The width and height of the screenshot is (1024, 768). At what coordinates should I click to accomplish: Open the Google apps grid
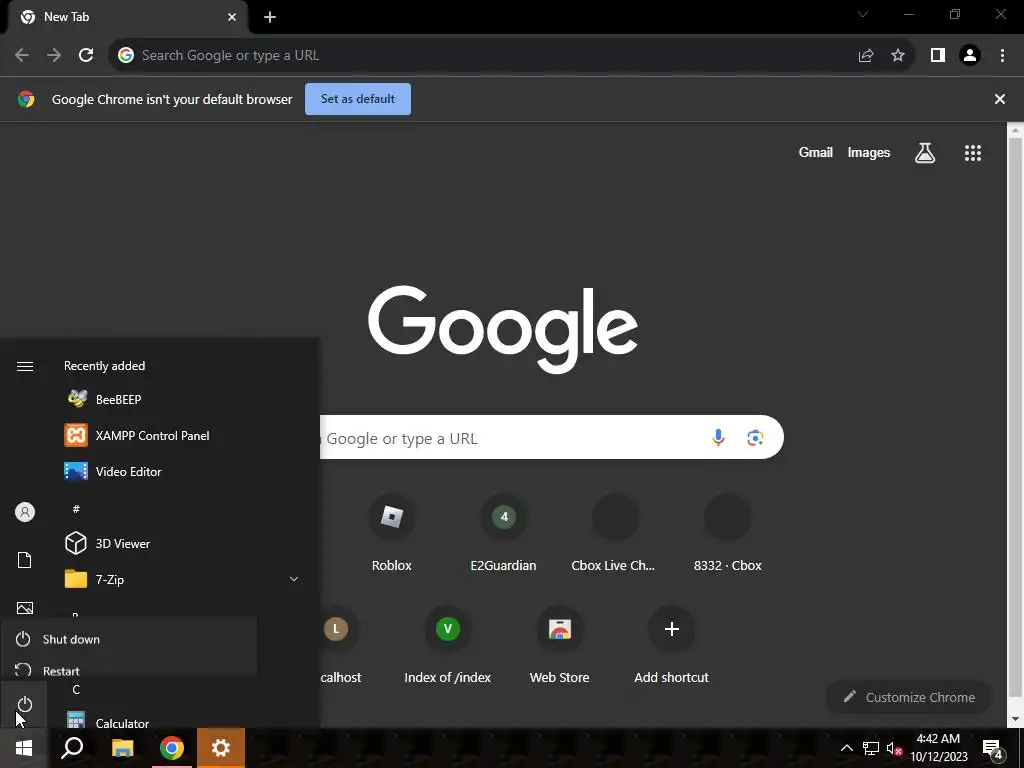coord(972,153)
